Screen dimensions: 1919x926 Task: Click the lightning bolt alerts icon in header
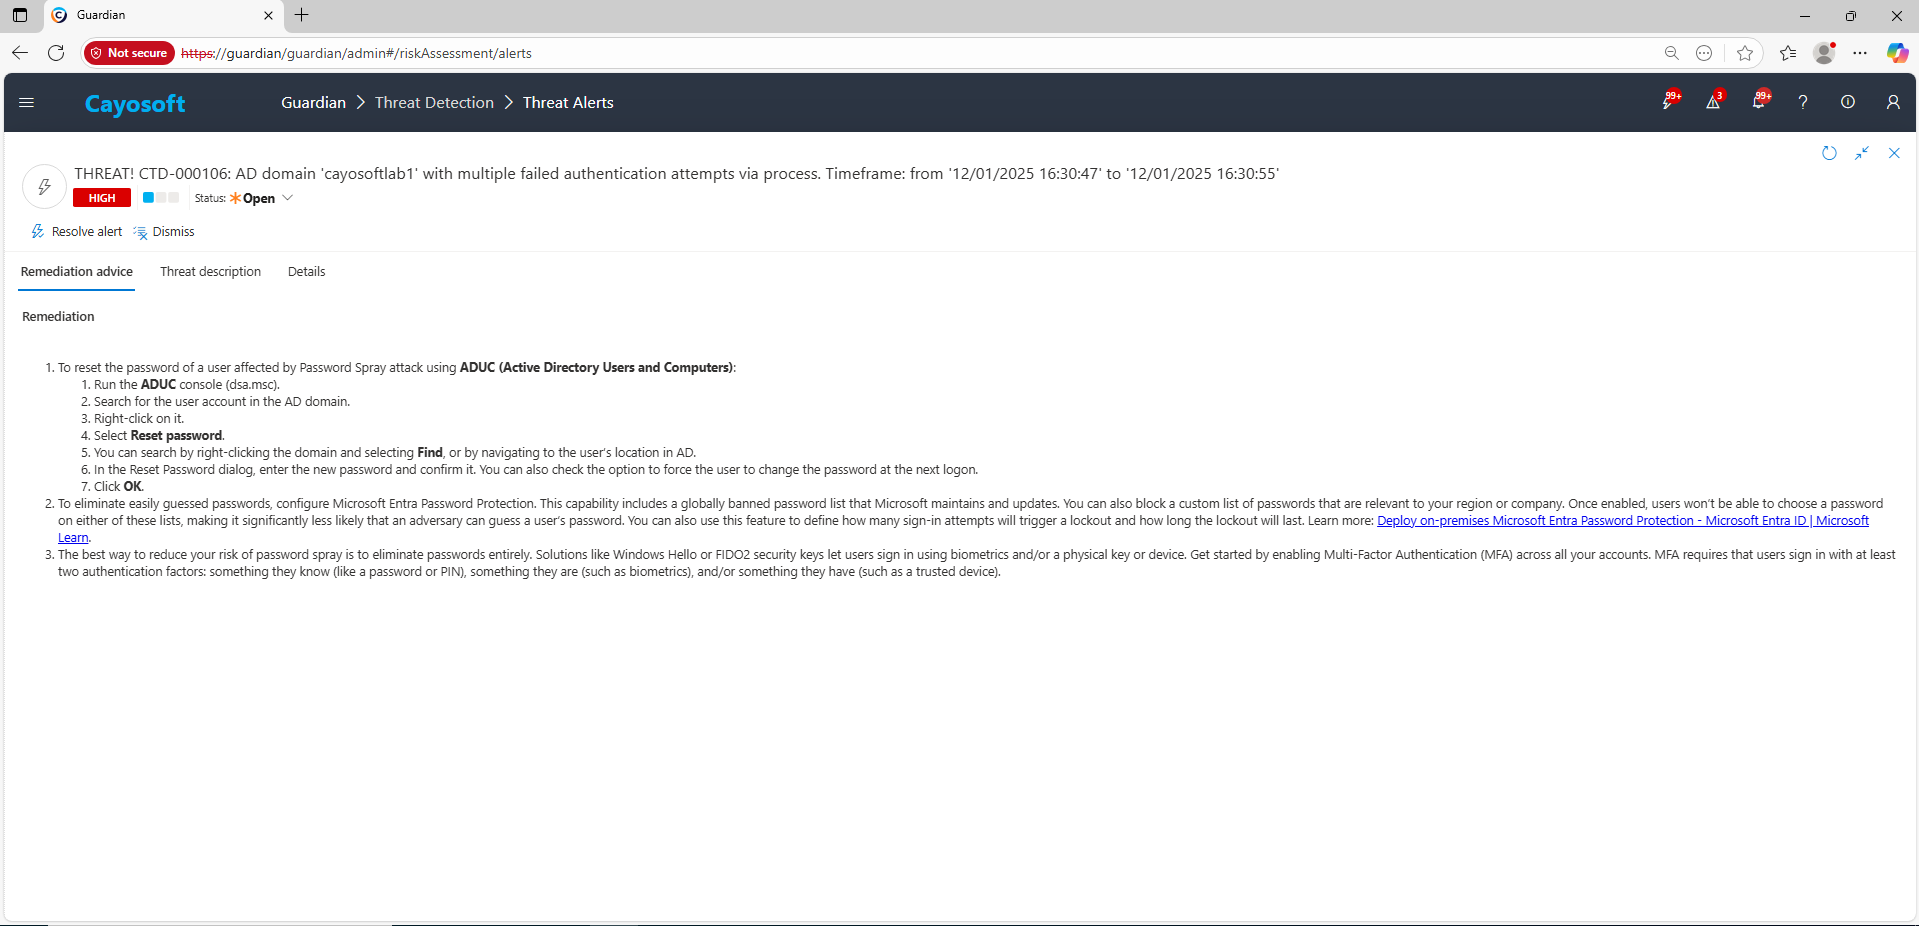point(1669,102)
